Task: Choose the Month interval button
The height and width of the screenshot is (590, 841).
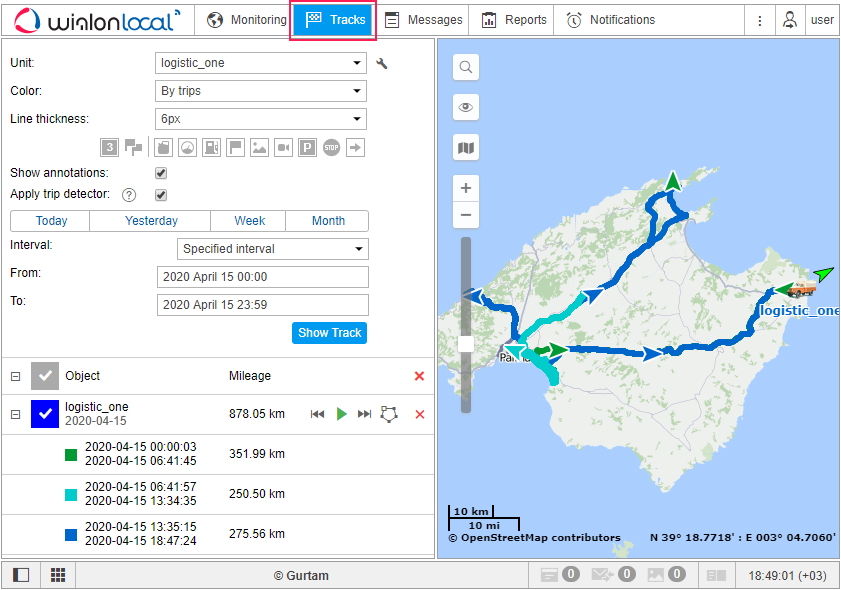Action: pyautogui.click(x=327, y=221)
